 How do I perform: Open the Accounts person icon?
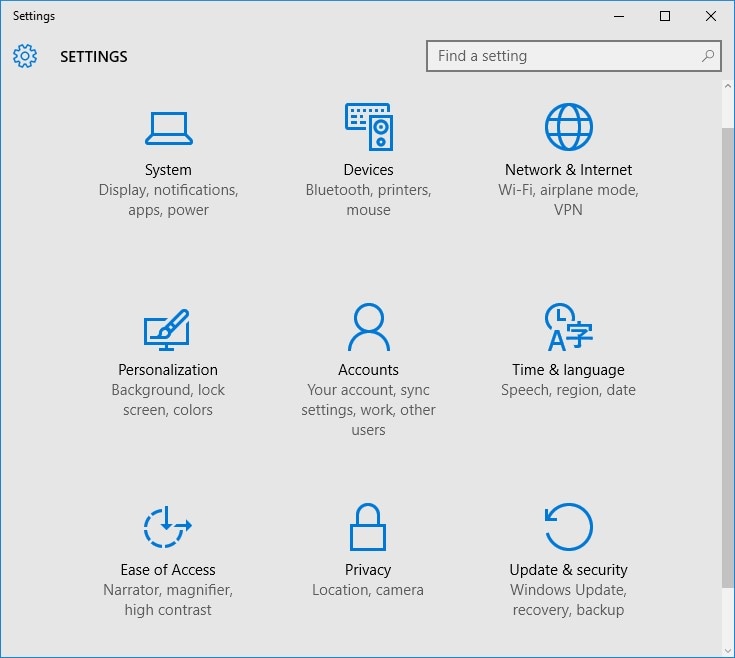369,327
